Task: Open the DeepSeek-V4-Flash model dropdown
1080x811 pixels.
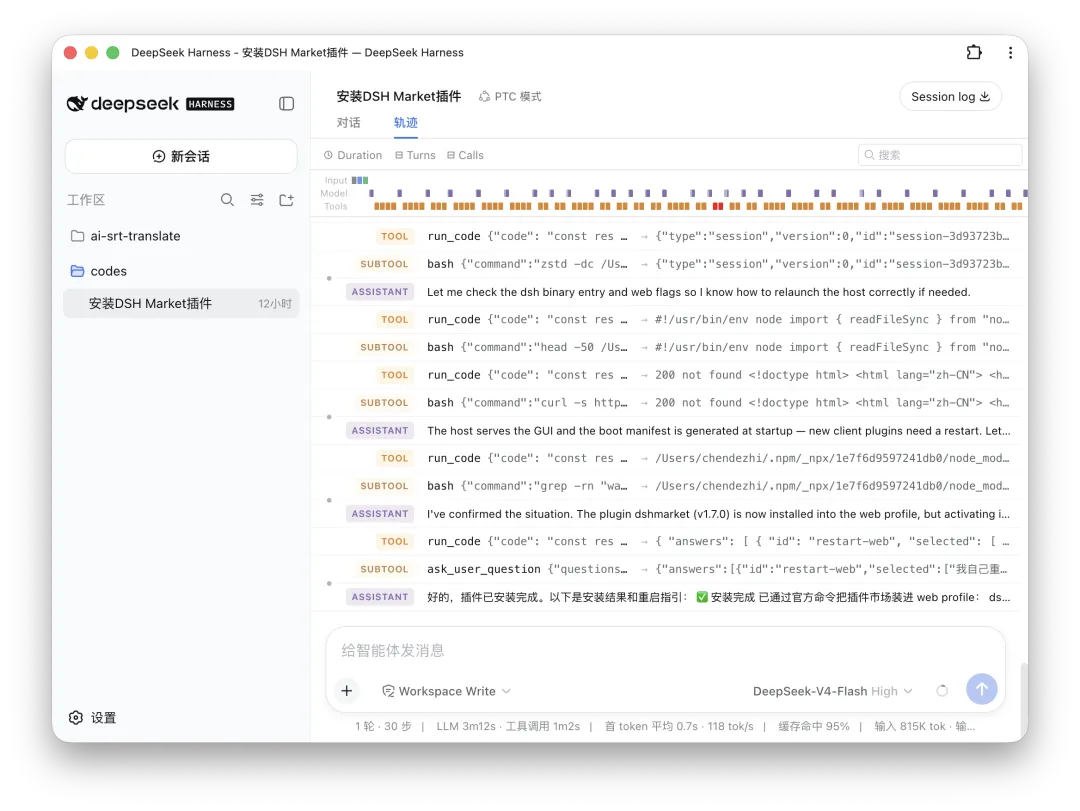Action: pos(832,690)
